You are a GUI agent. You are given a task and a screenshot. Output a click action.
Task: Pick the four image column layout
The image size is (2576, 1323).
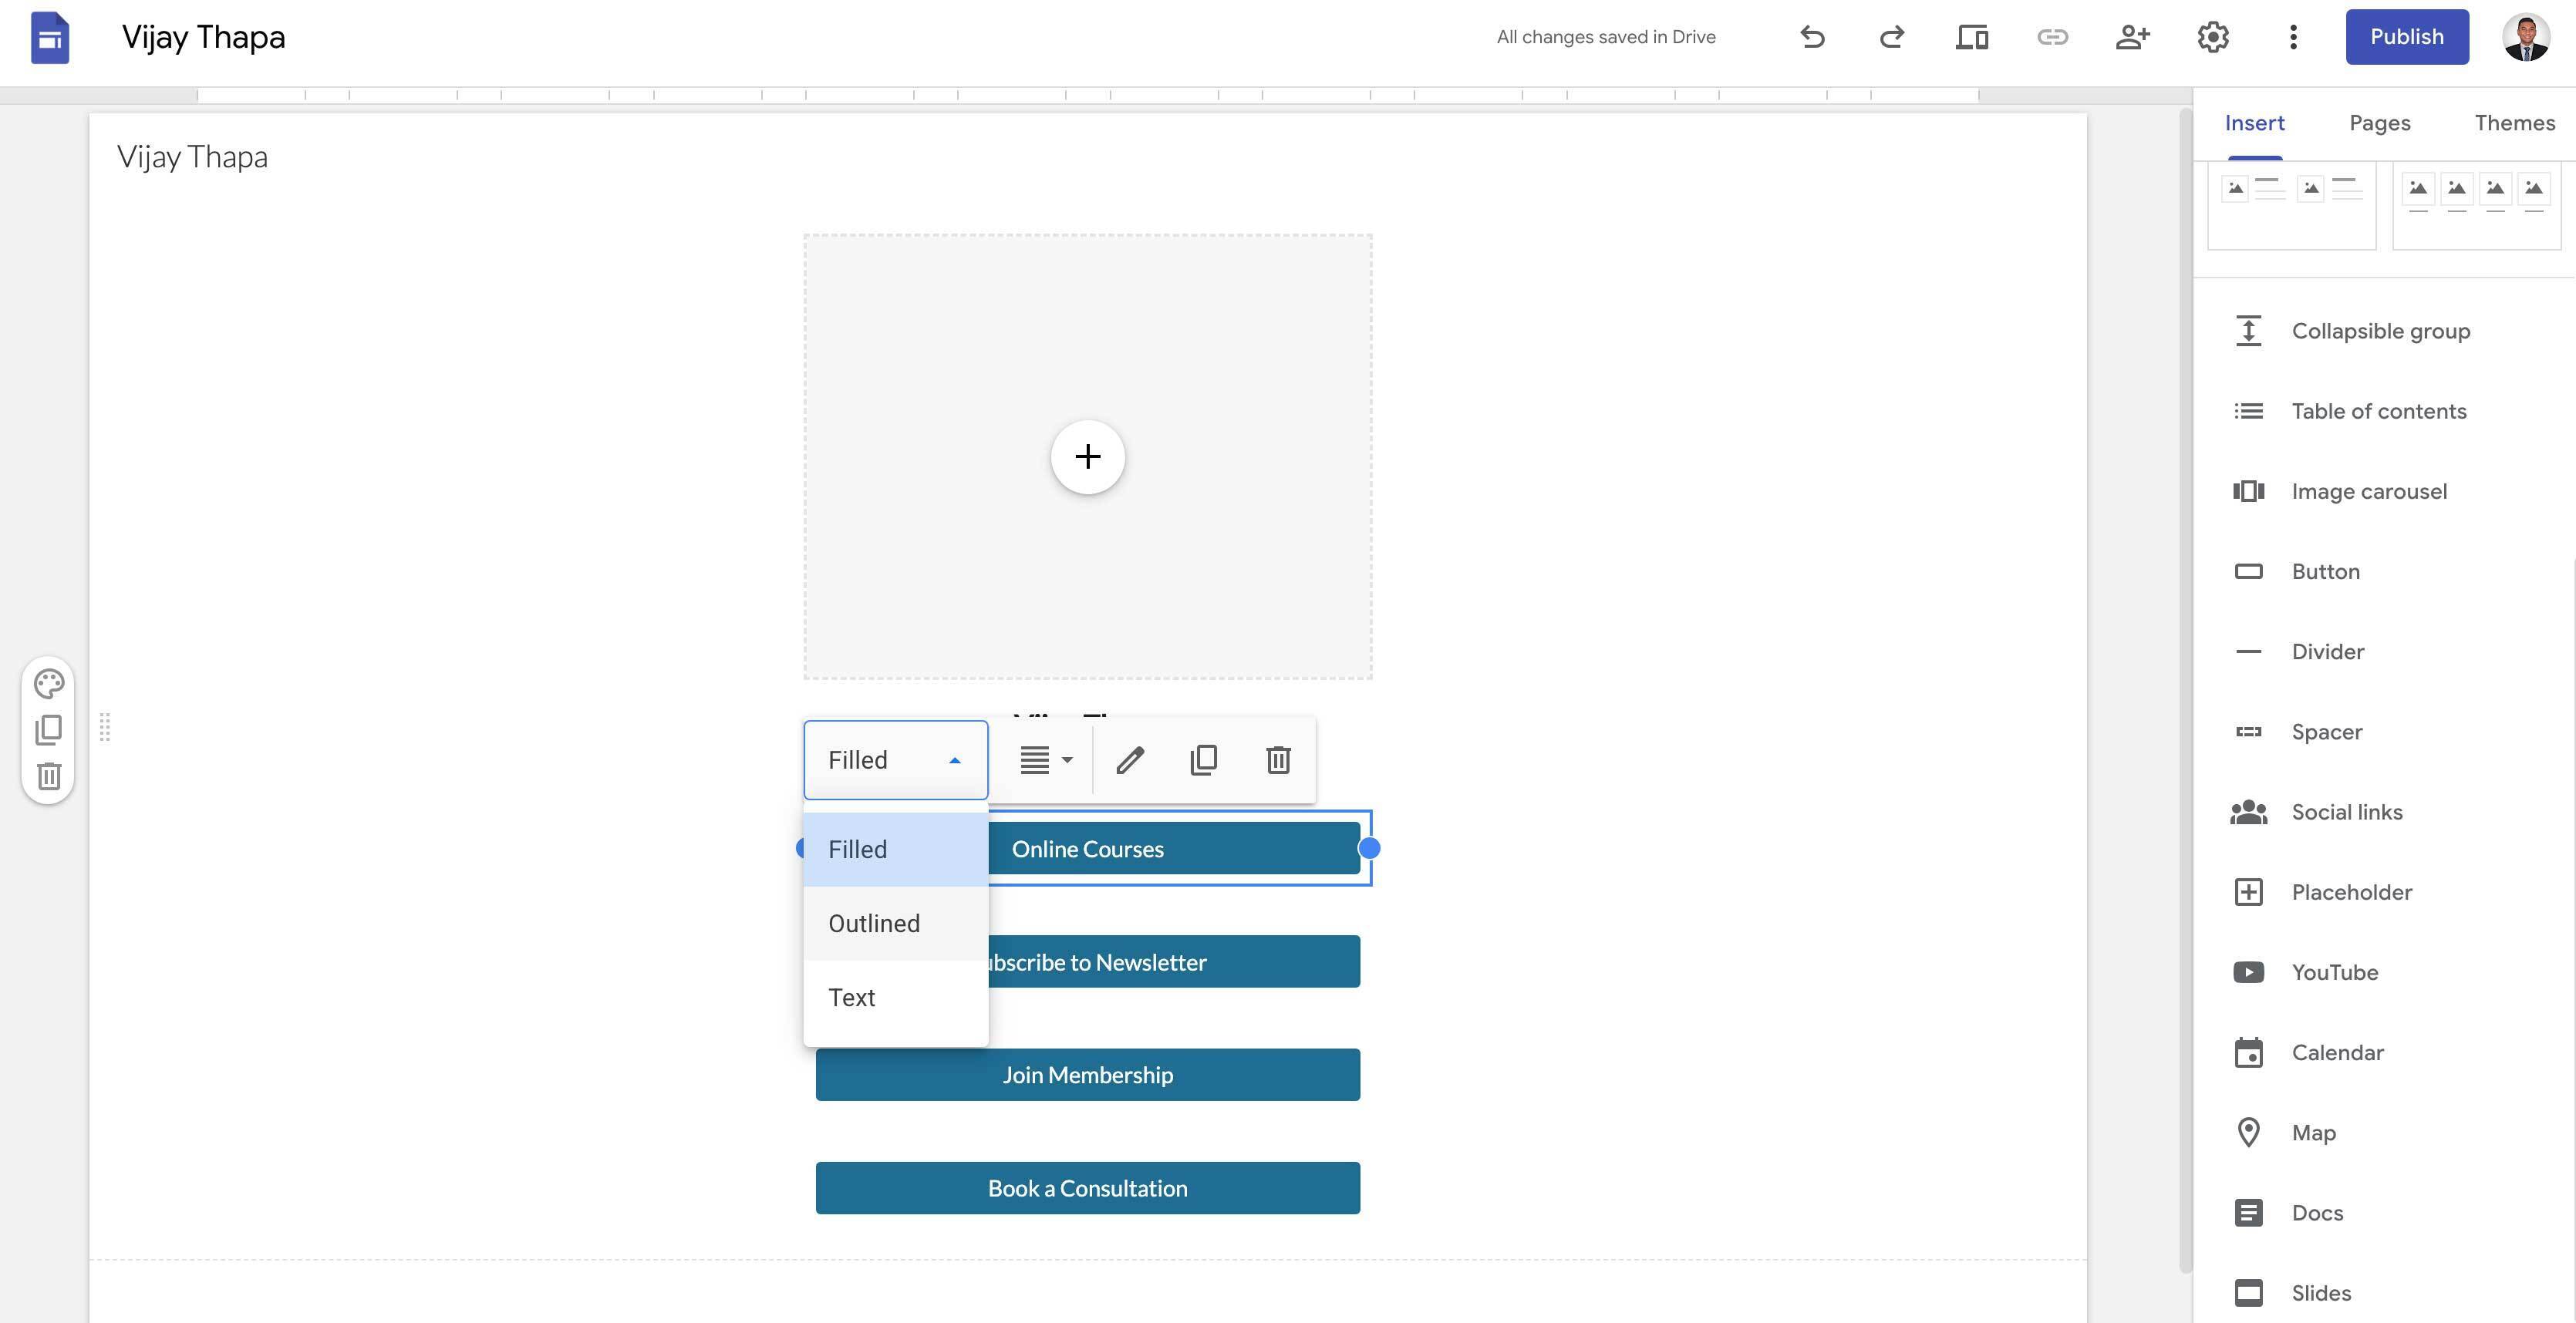pyautogui.click(x=2476, y=205)
